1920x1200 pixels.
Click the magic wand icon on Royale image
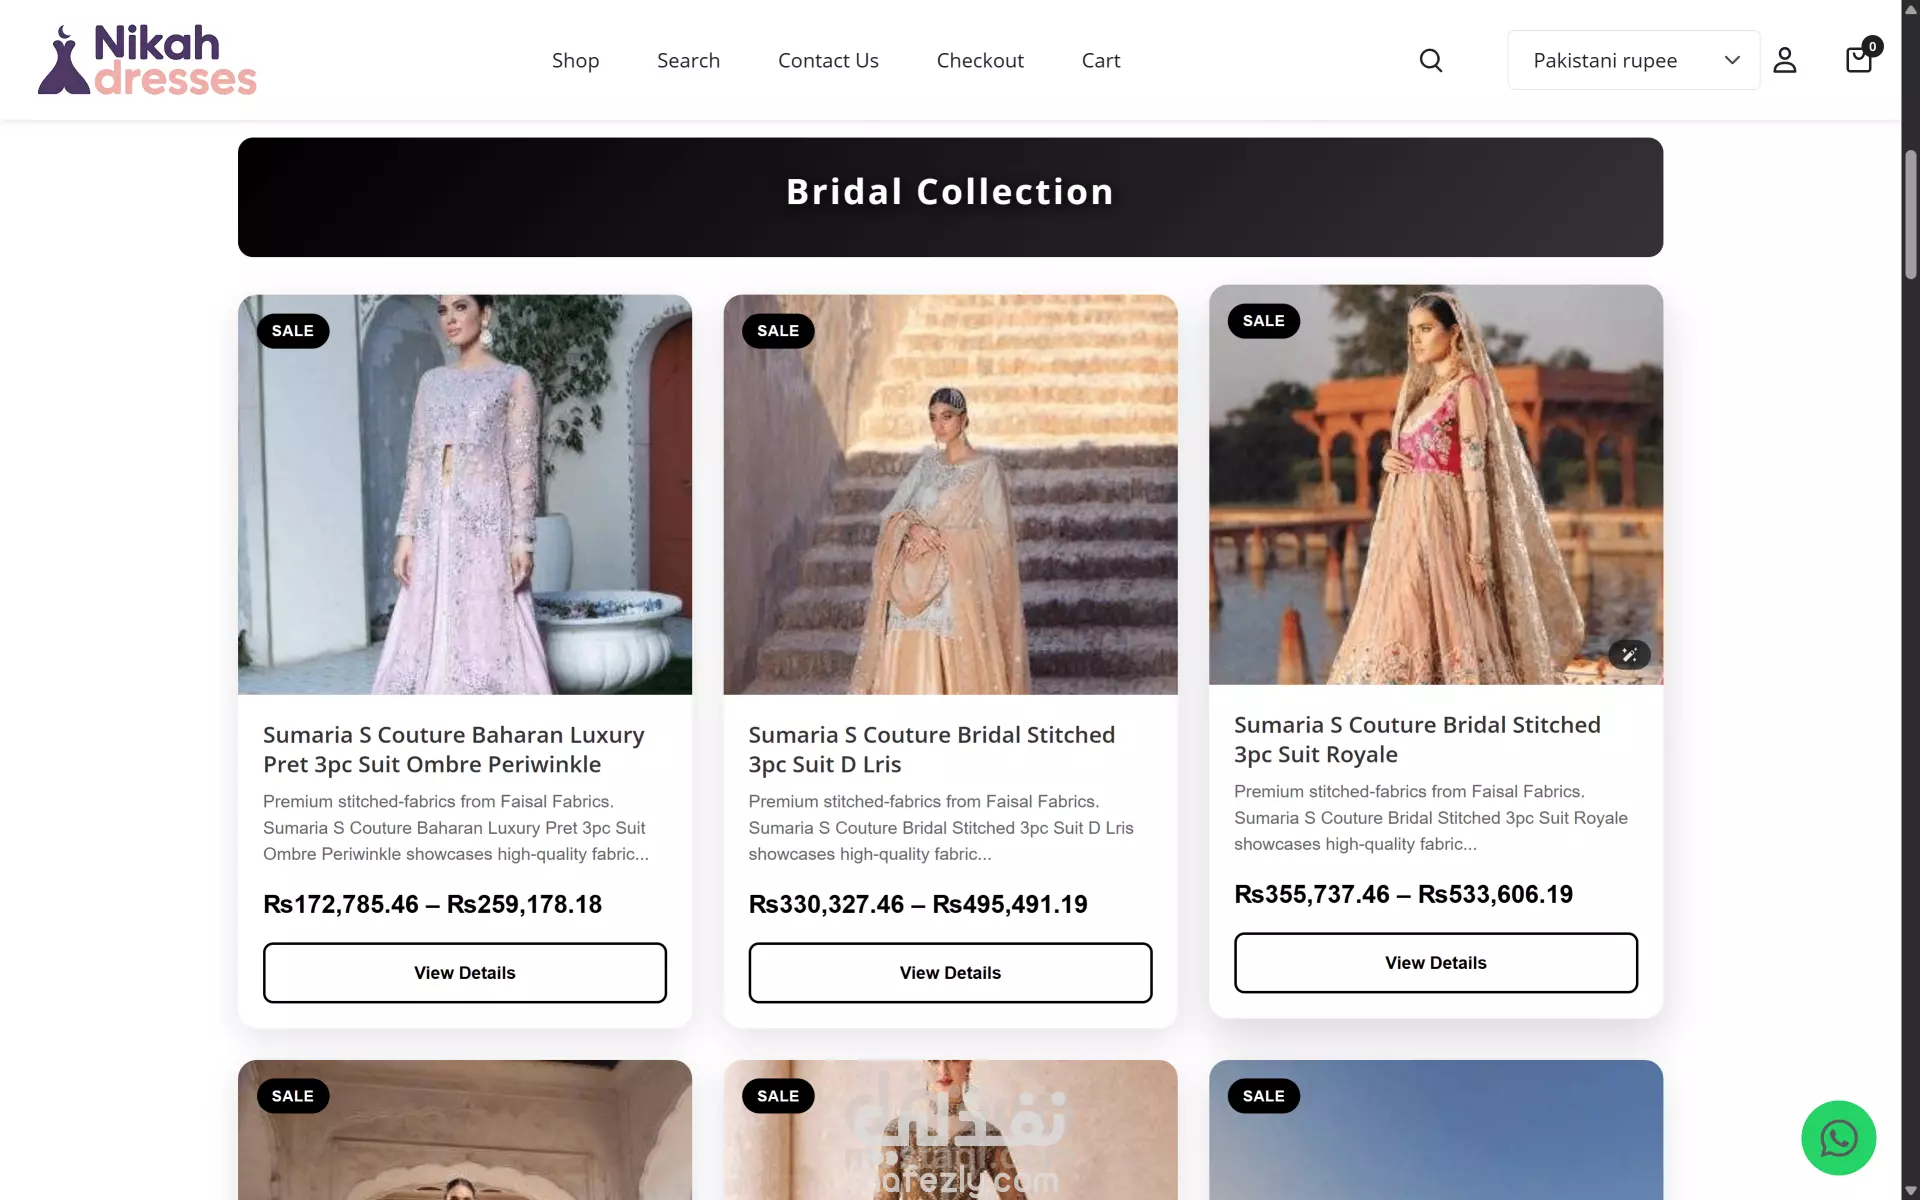(x=1629, y=655)
